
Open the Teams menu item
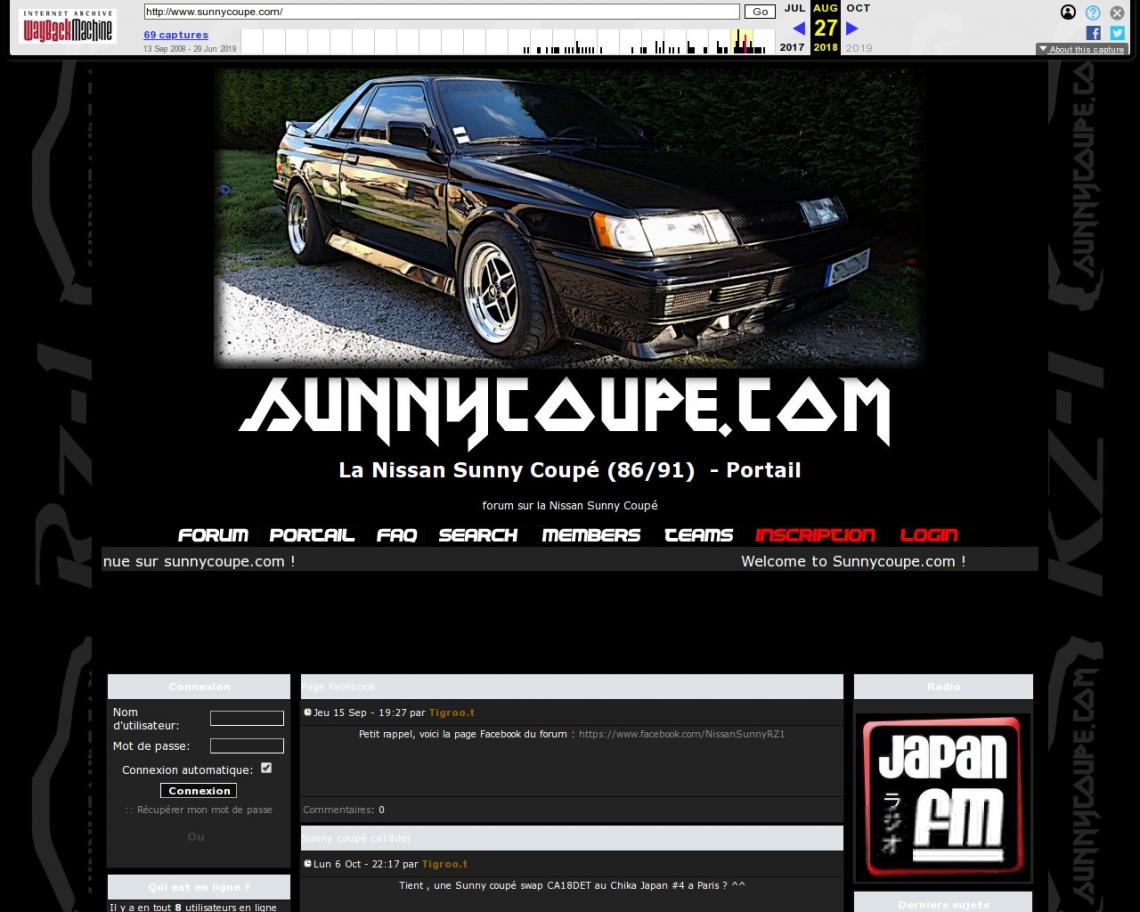pyautogui.click(x=699, y=535)
